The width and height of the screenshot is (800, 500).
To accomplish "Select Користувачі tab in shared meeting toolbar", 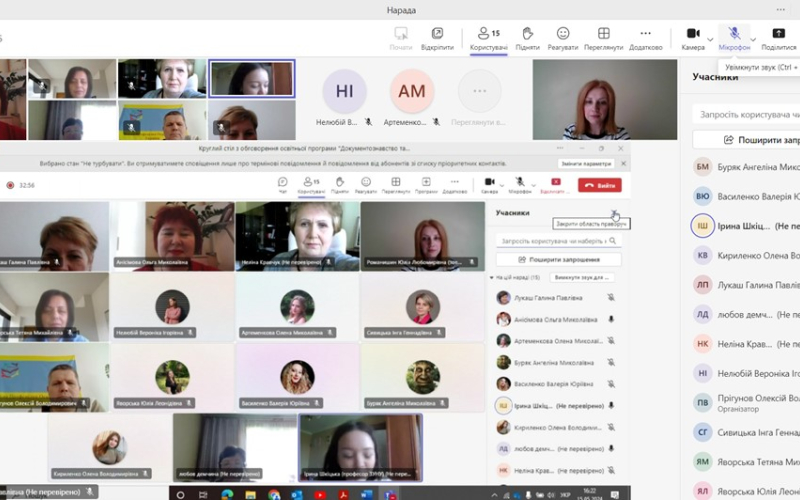I will point(311,185).
